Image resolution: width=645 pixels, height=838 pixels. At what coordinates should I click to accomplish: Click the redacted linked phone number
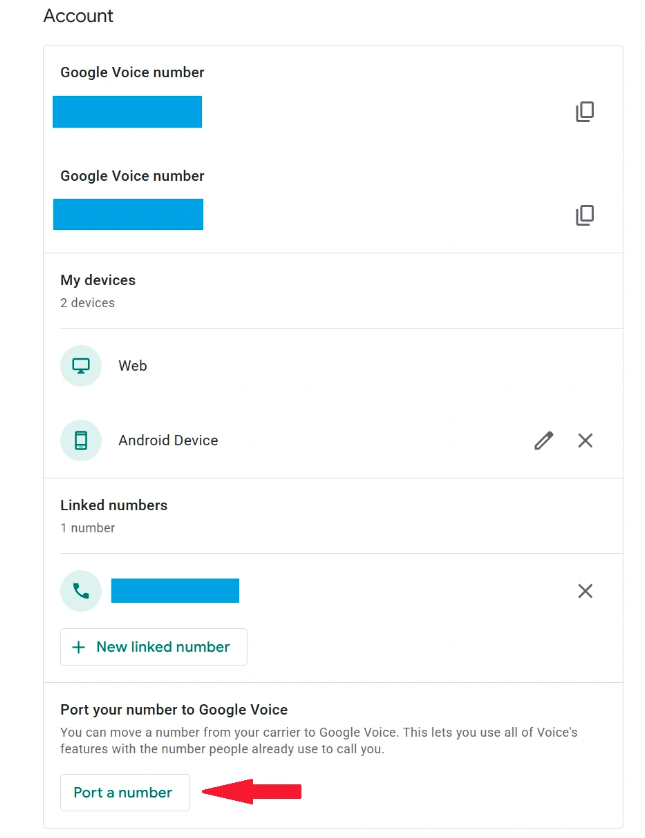(175, 591)
